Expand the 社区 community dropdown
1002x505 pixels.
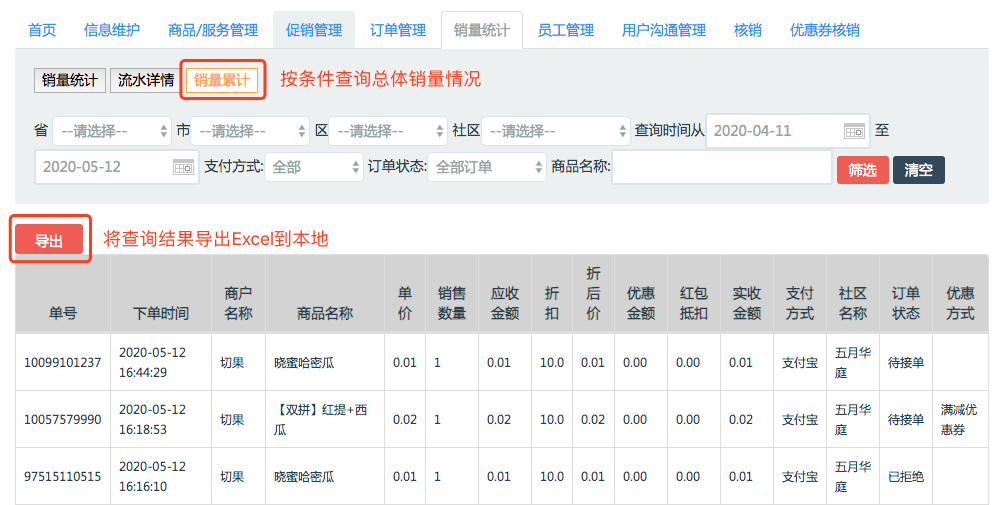(556, 132)
